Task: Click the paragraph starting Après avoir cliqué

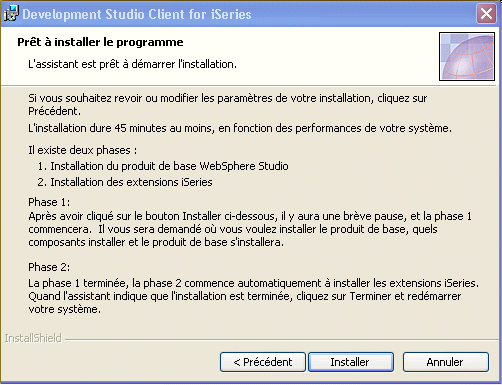Action: tap(250, 229)
